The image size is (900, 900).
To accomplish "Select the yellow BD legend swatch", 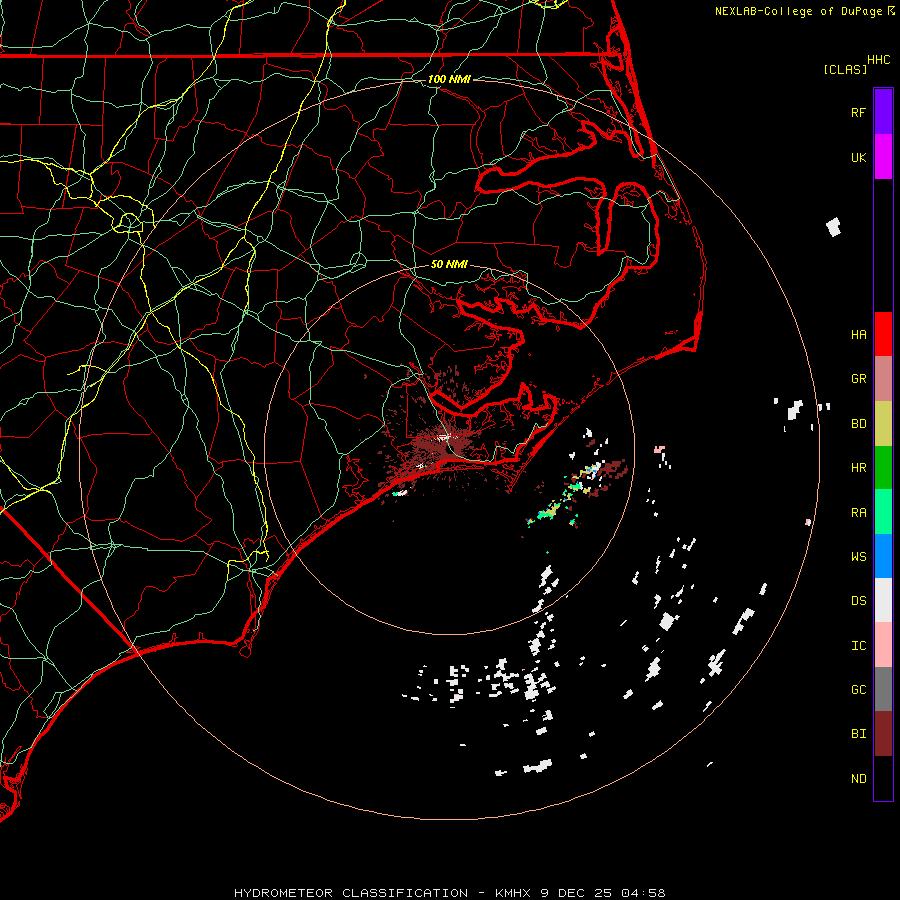I will (x=883, y=424).
